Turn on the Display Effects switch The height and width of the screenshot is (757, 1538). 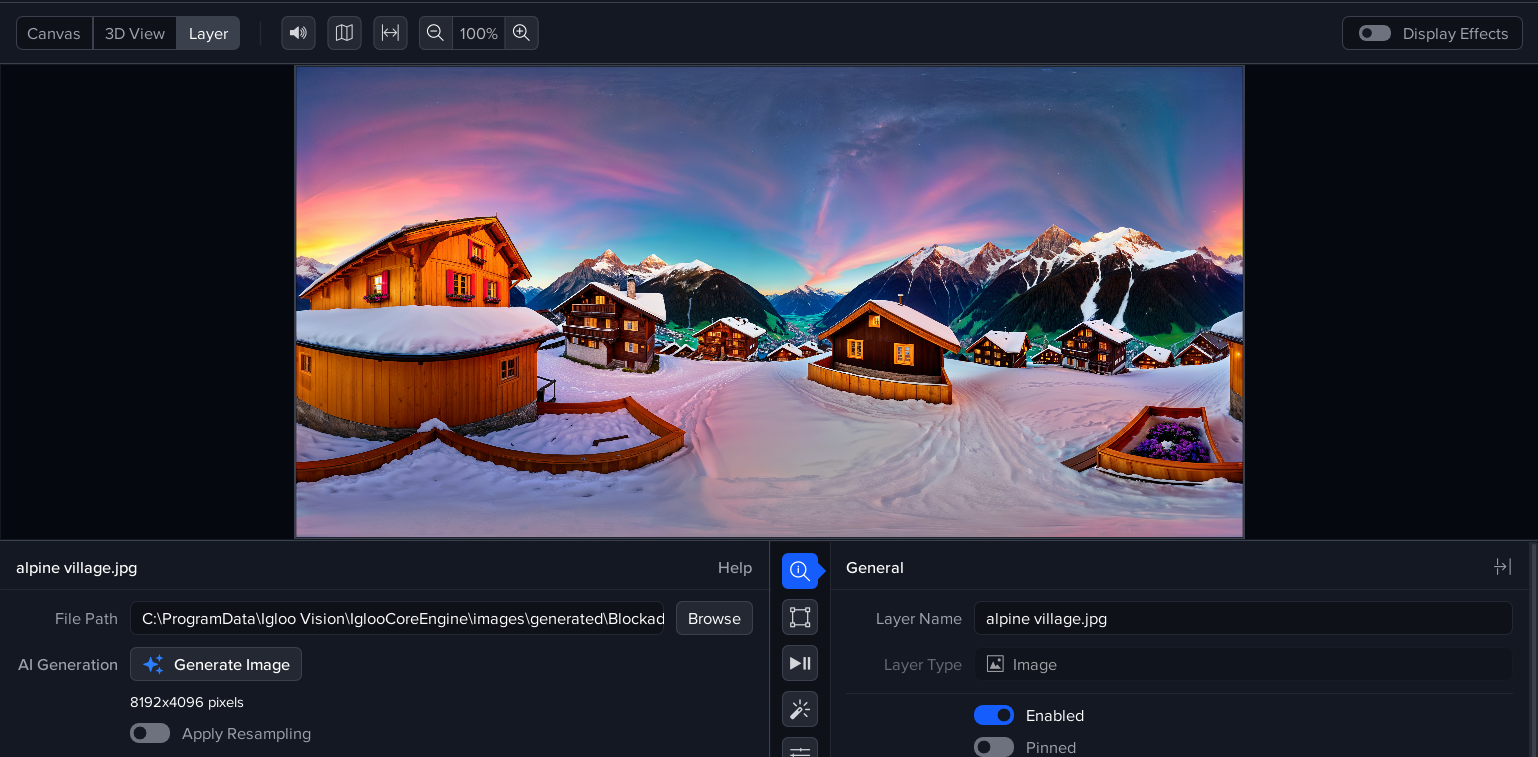pyautogui.click(x=1374, y=33)
